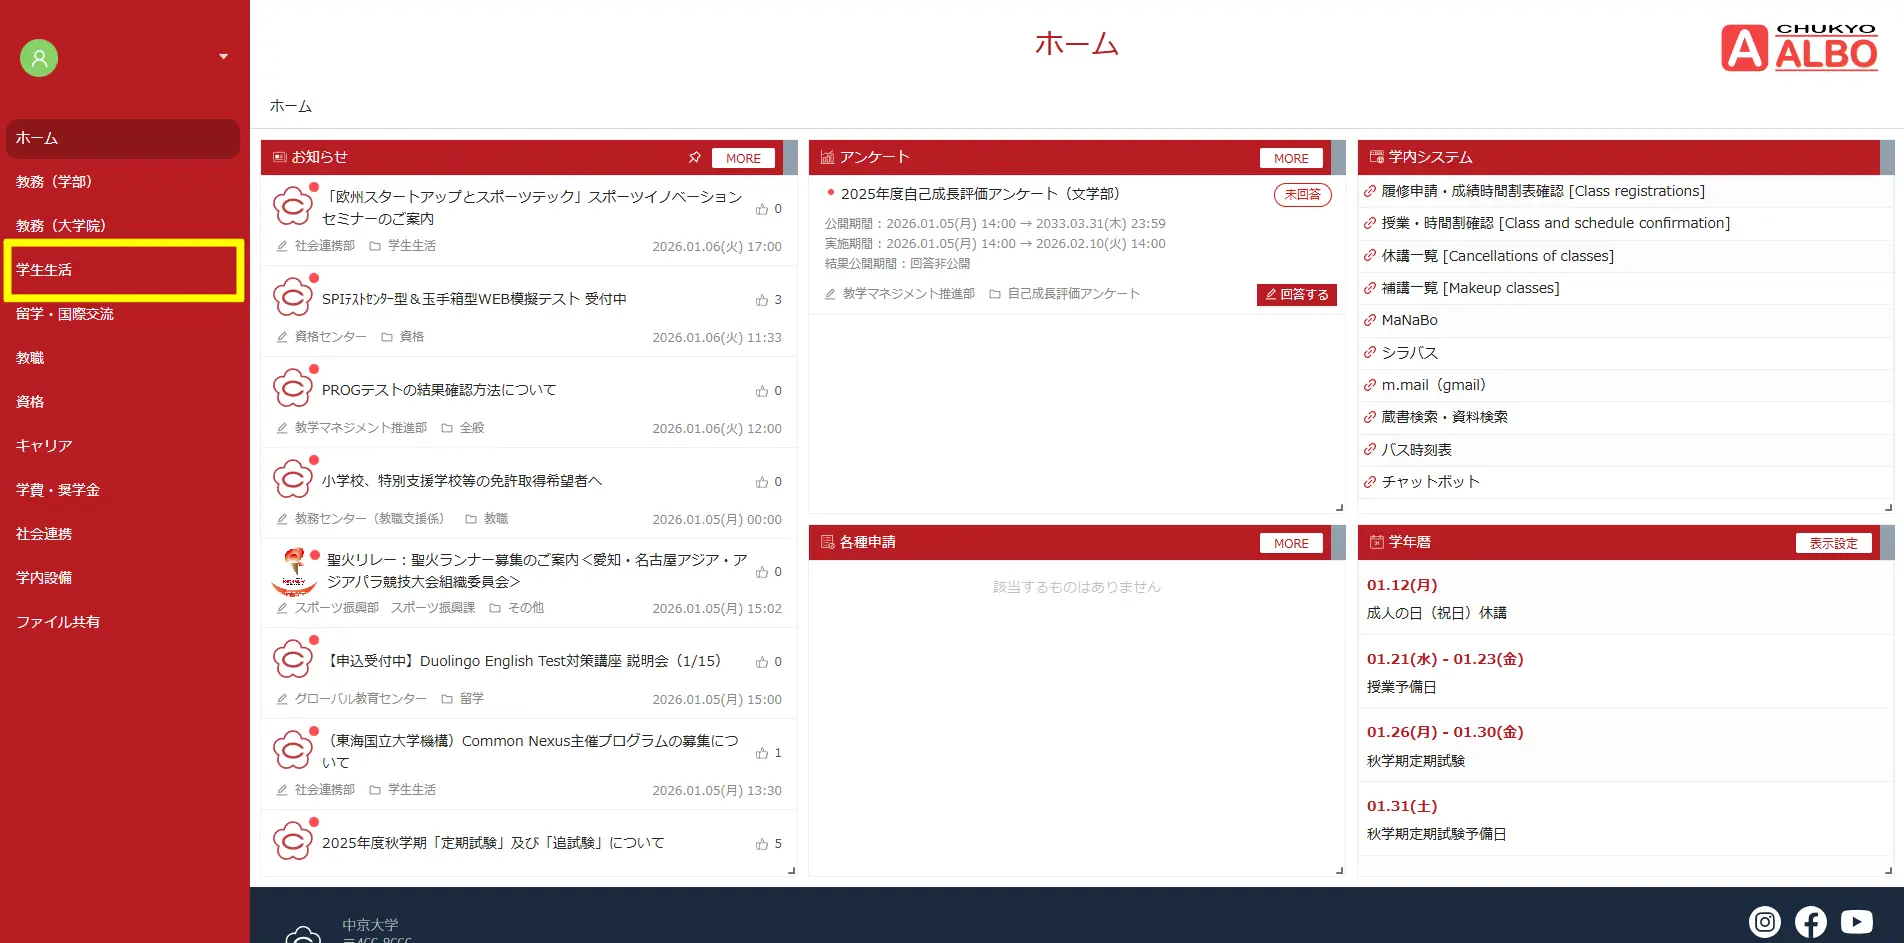Image resolution: width=1904 pixels, height=943 pixels.
Task: Open the YouTube icon in footer
Action: [x=1856, y=921]
